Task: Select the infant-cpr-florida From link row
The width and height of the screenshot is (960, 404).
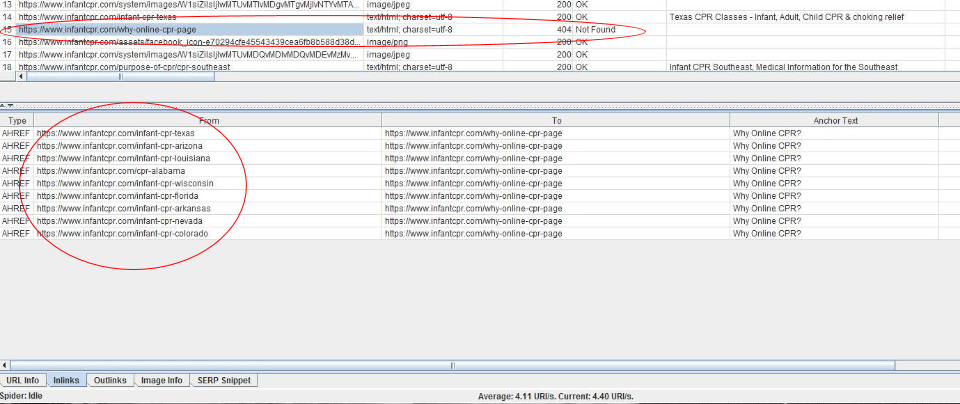Action: pos(208,196)
